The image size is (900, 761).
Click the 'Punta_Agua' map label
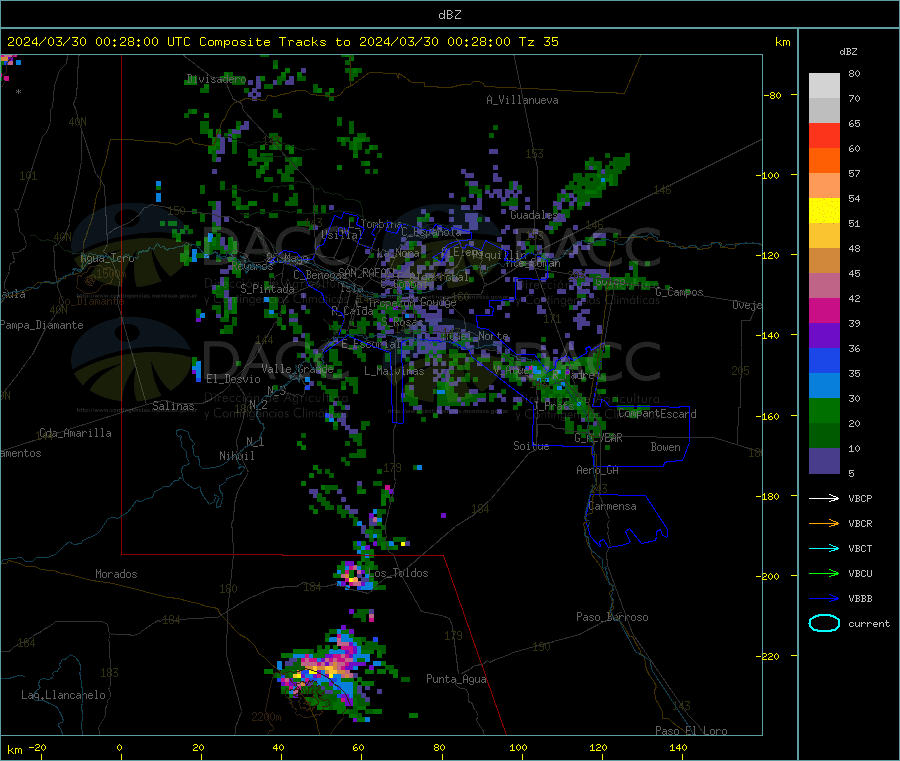(x=456, y=679)
